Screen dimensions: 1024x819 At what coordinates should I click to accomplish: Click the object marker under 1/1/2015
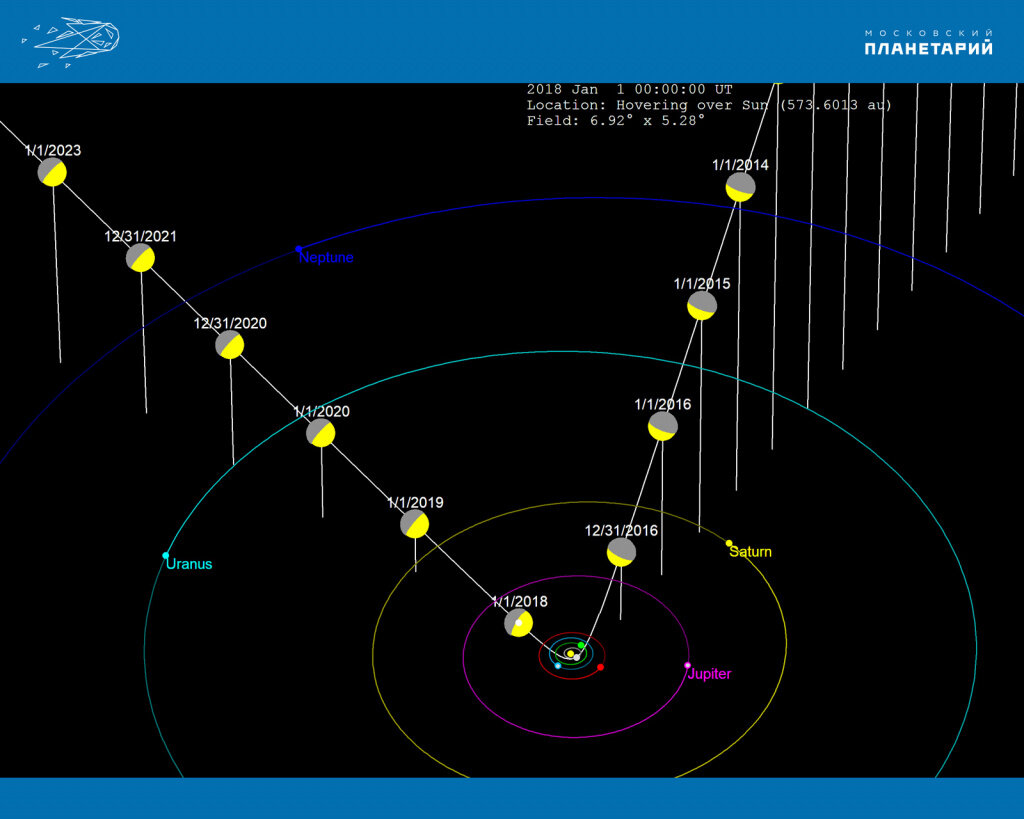(702, 306)
